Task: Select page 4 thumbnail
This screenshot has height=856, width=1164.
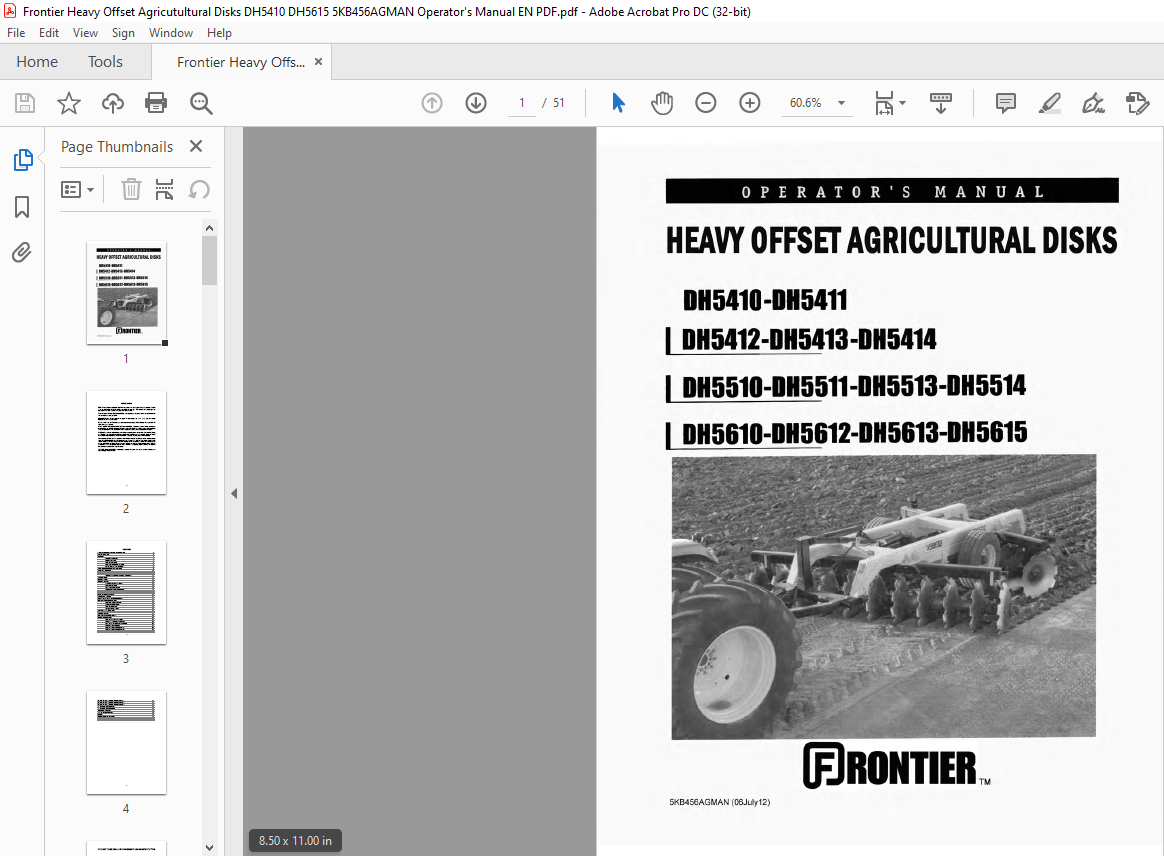Action: tap(126, 742)
